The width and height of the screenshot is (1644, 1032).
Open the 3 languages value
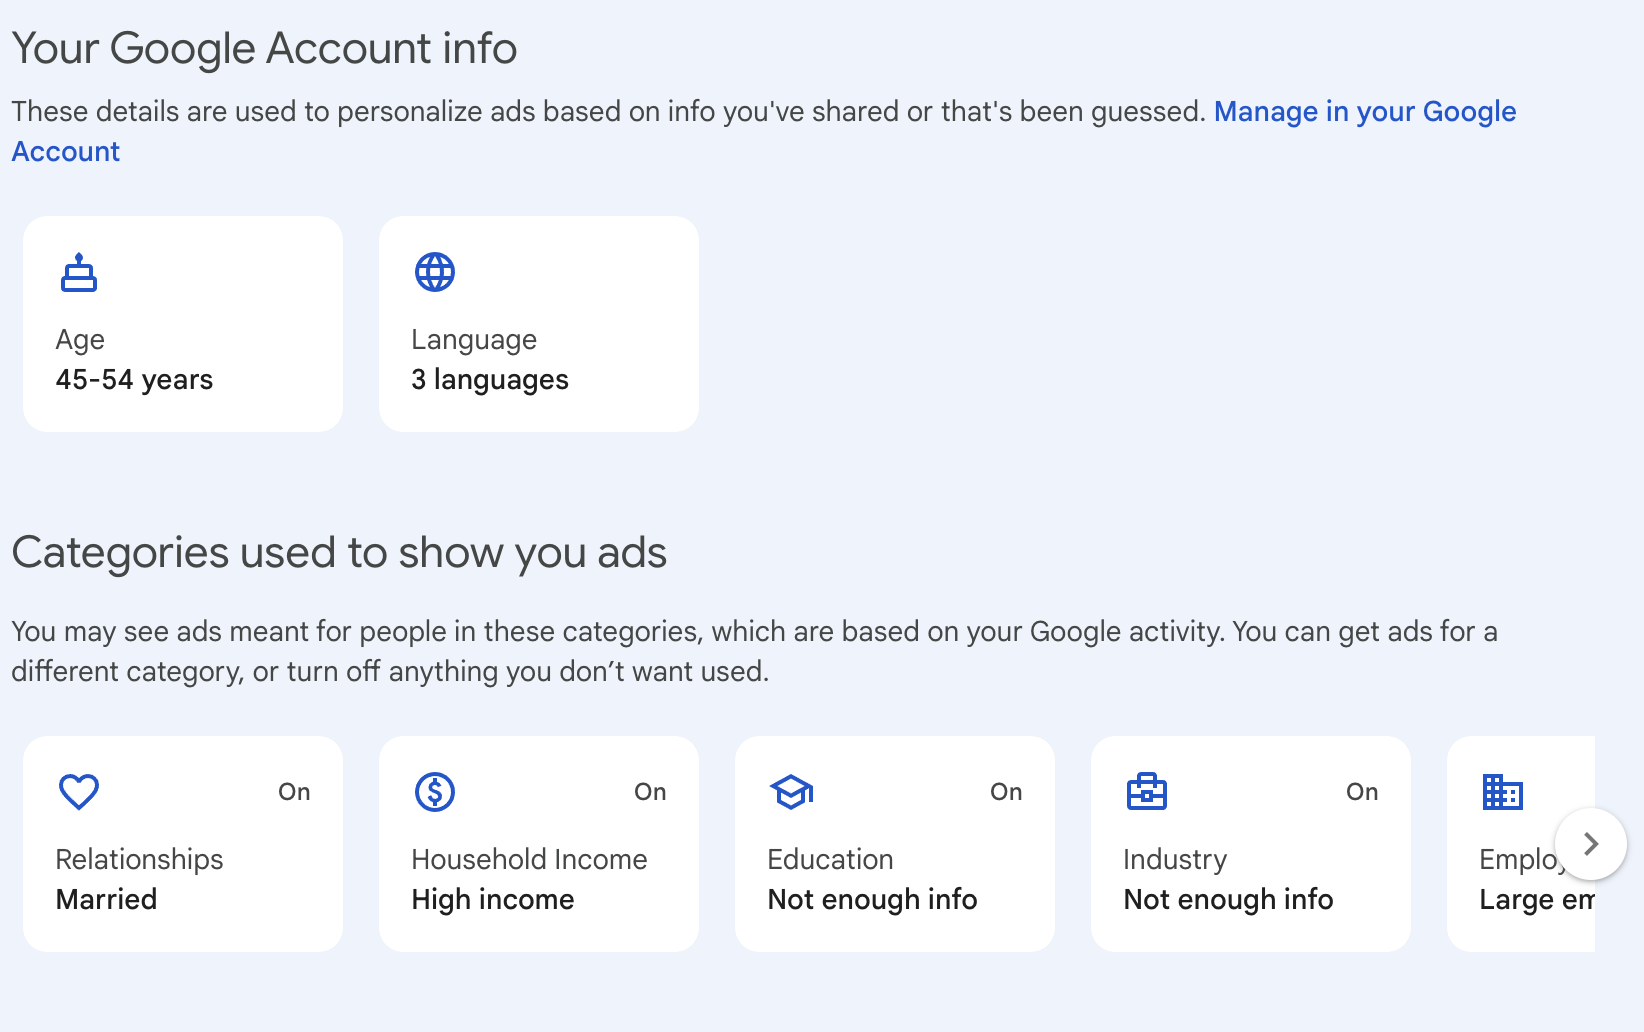click(x=490, y=380)
